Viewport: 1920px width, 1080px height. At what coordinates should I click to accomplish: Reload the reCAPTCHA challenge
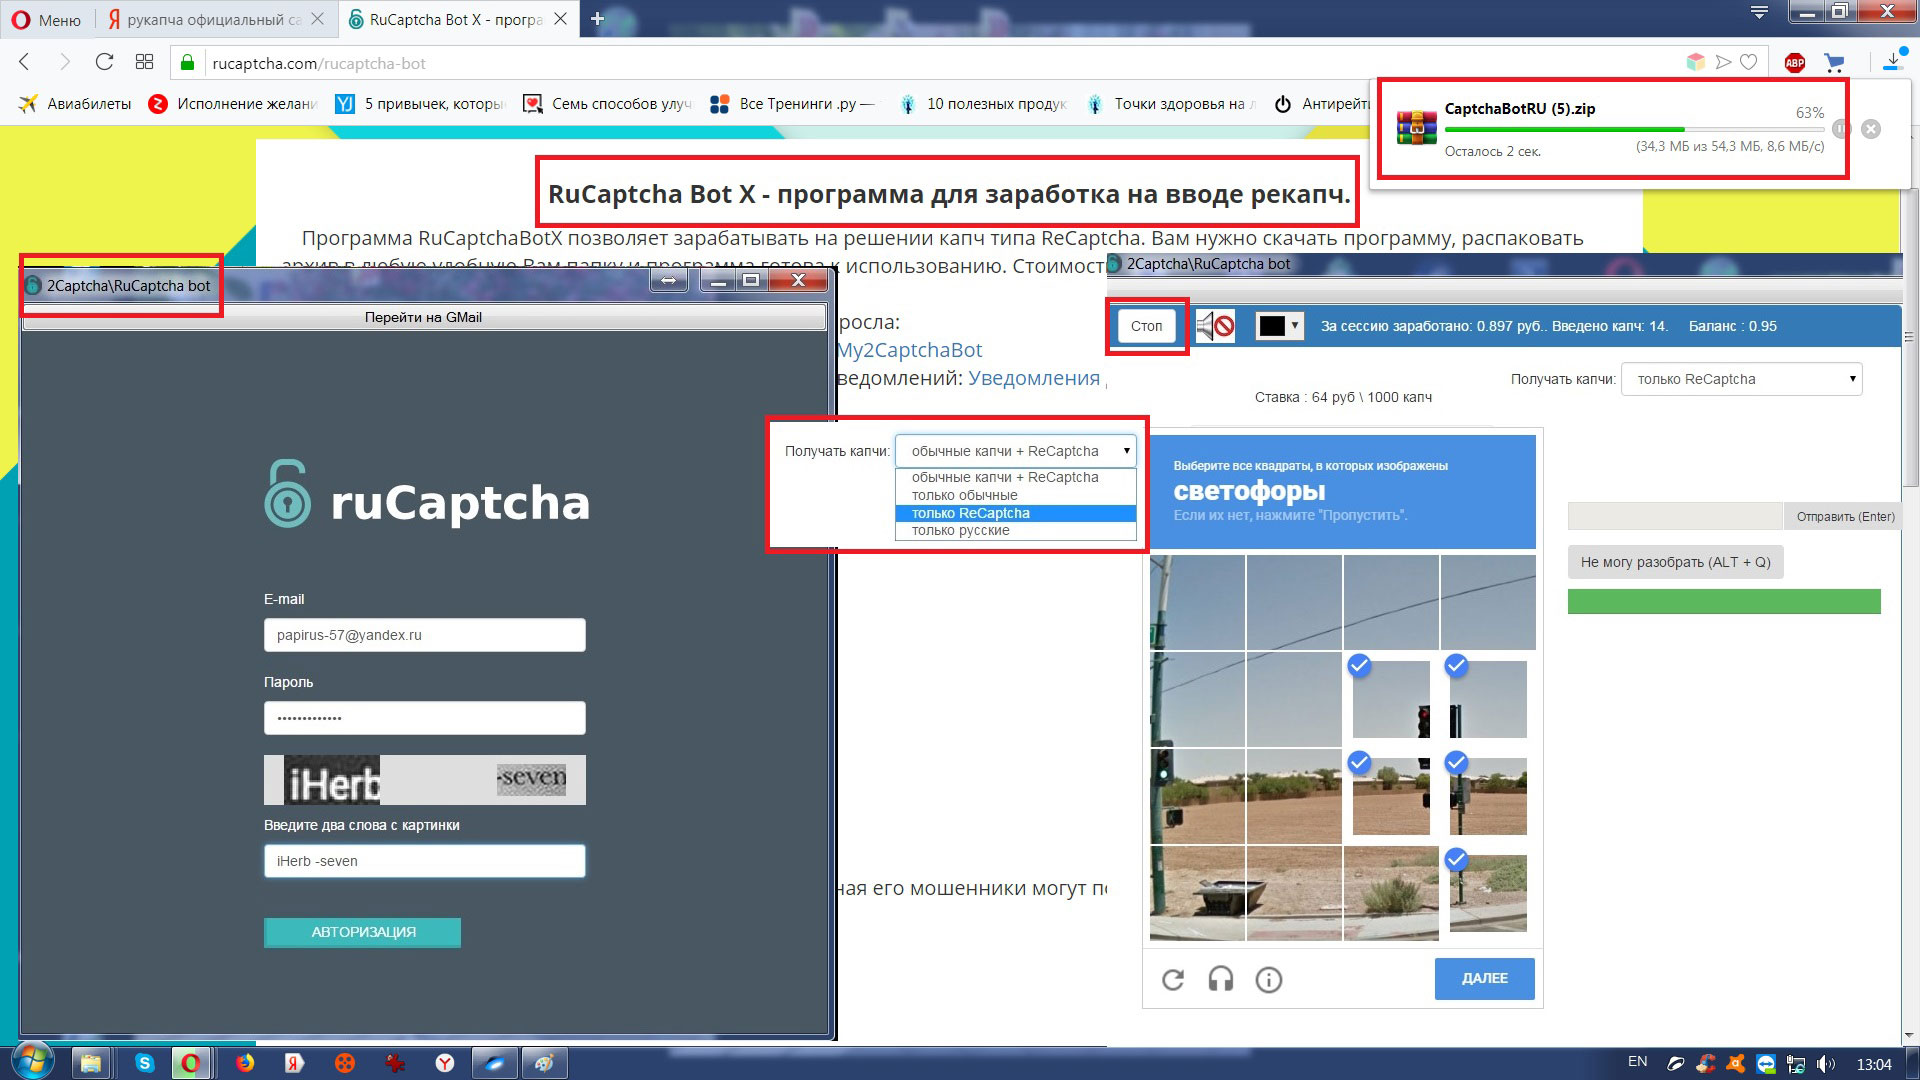(x=1173, y=979)
